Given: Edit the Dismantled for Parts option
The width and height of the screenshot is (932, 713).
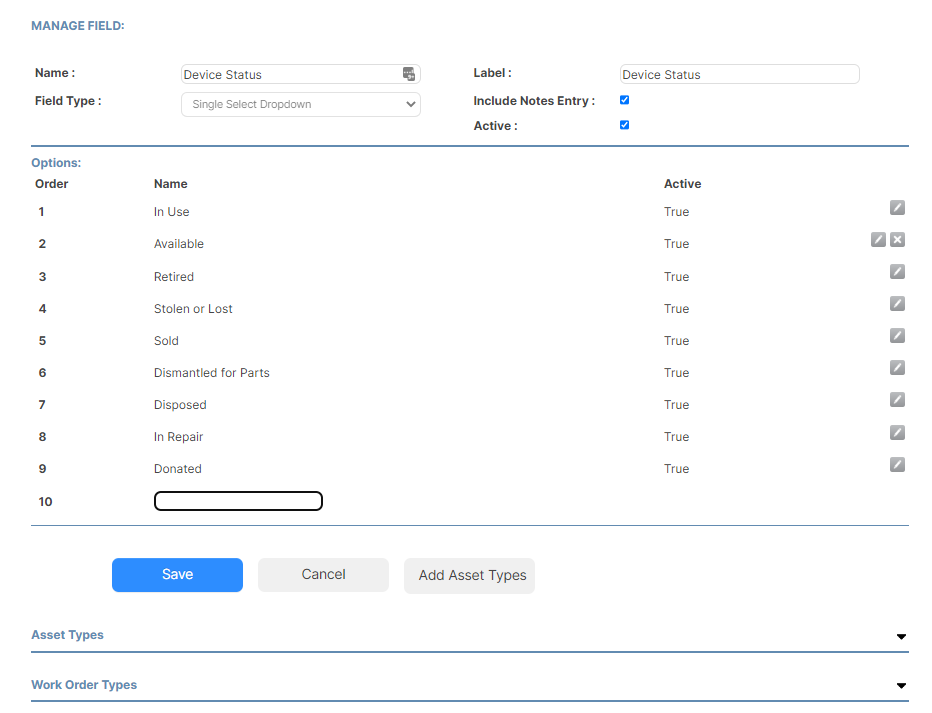Looking at the screenshot, I should (897, 368).
